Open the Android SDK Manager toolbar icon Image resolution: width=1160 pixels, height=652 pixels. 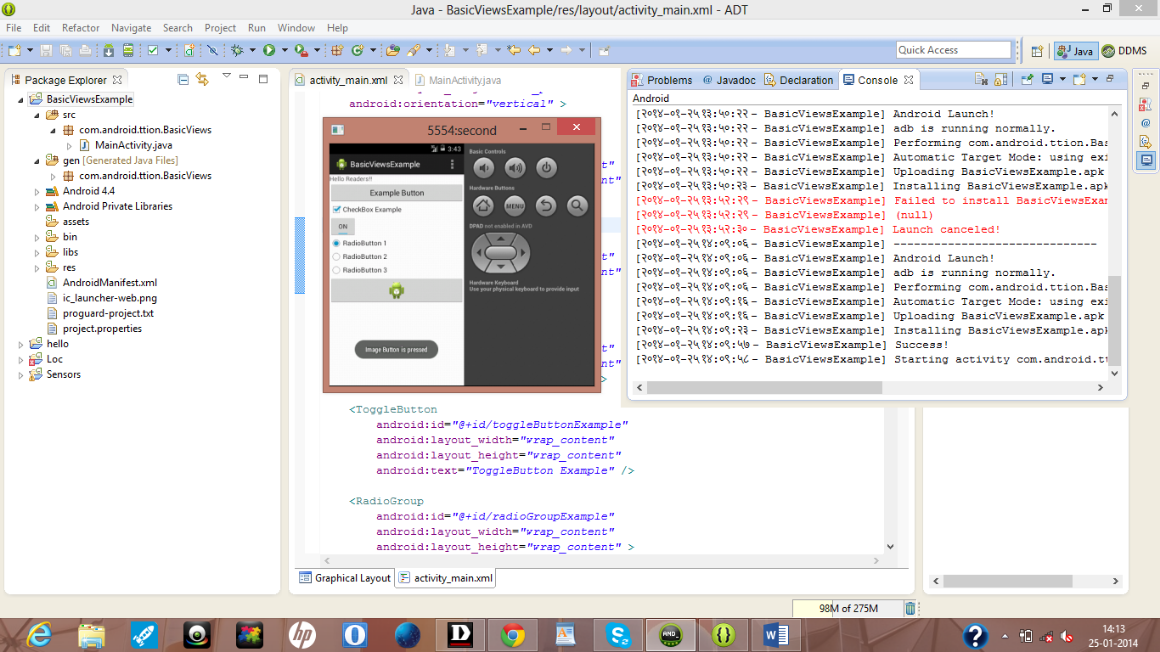[x=109, y=50]
